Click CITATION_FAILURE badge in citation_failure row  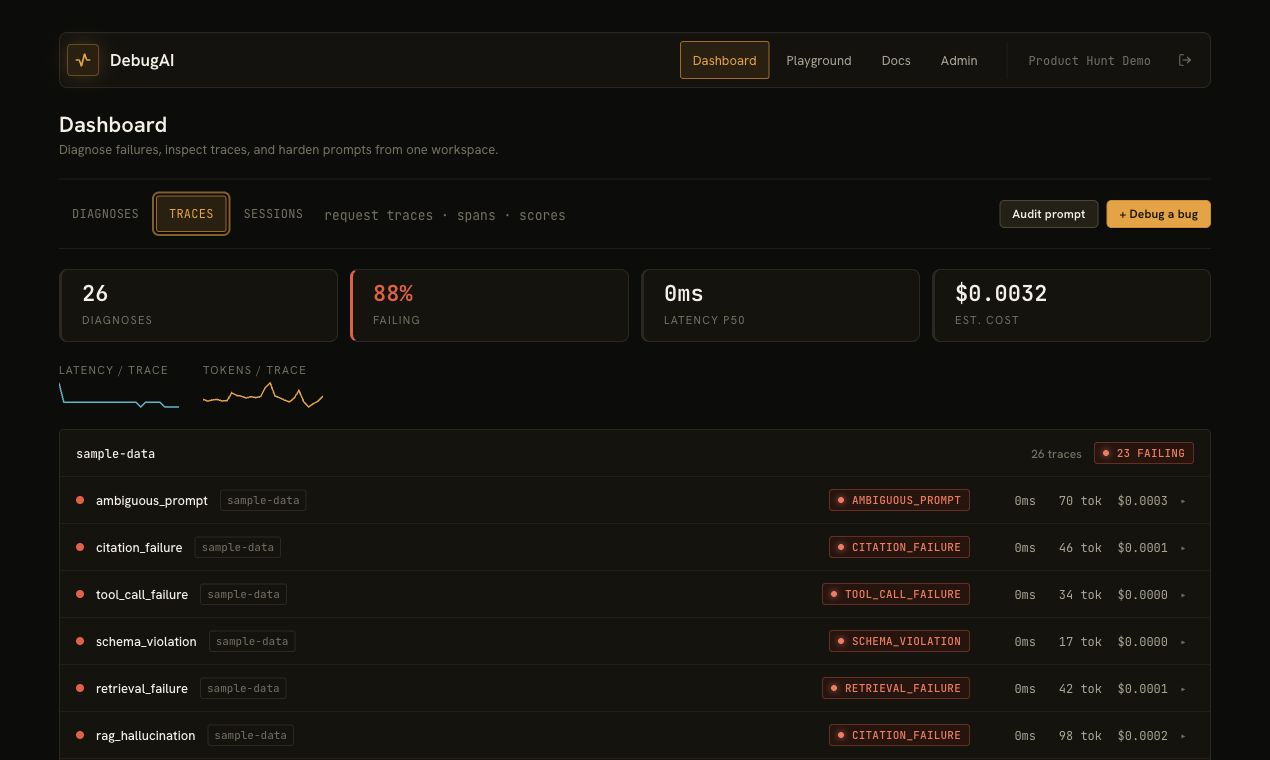(899, 547)
